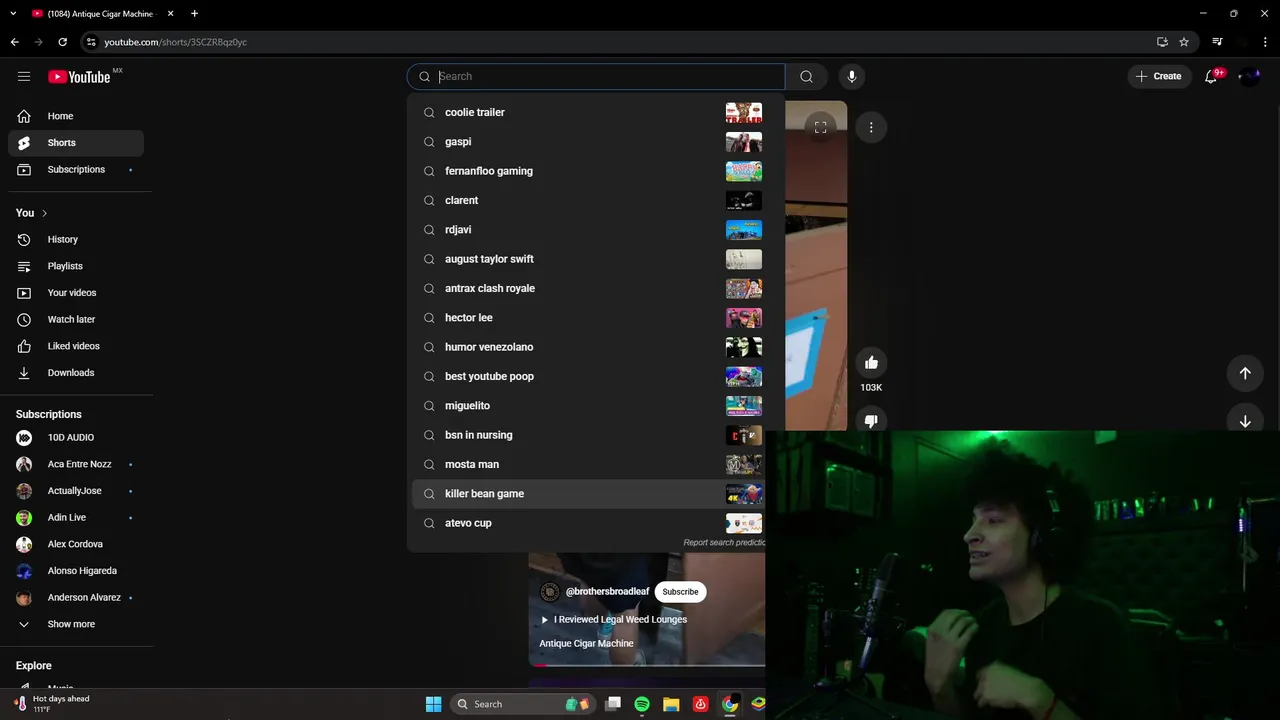Open Shorts in the sidebar
The image size is (1280, 720).
[76, 143]
